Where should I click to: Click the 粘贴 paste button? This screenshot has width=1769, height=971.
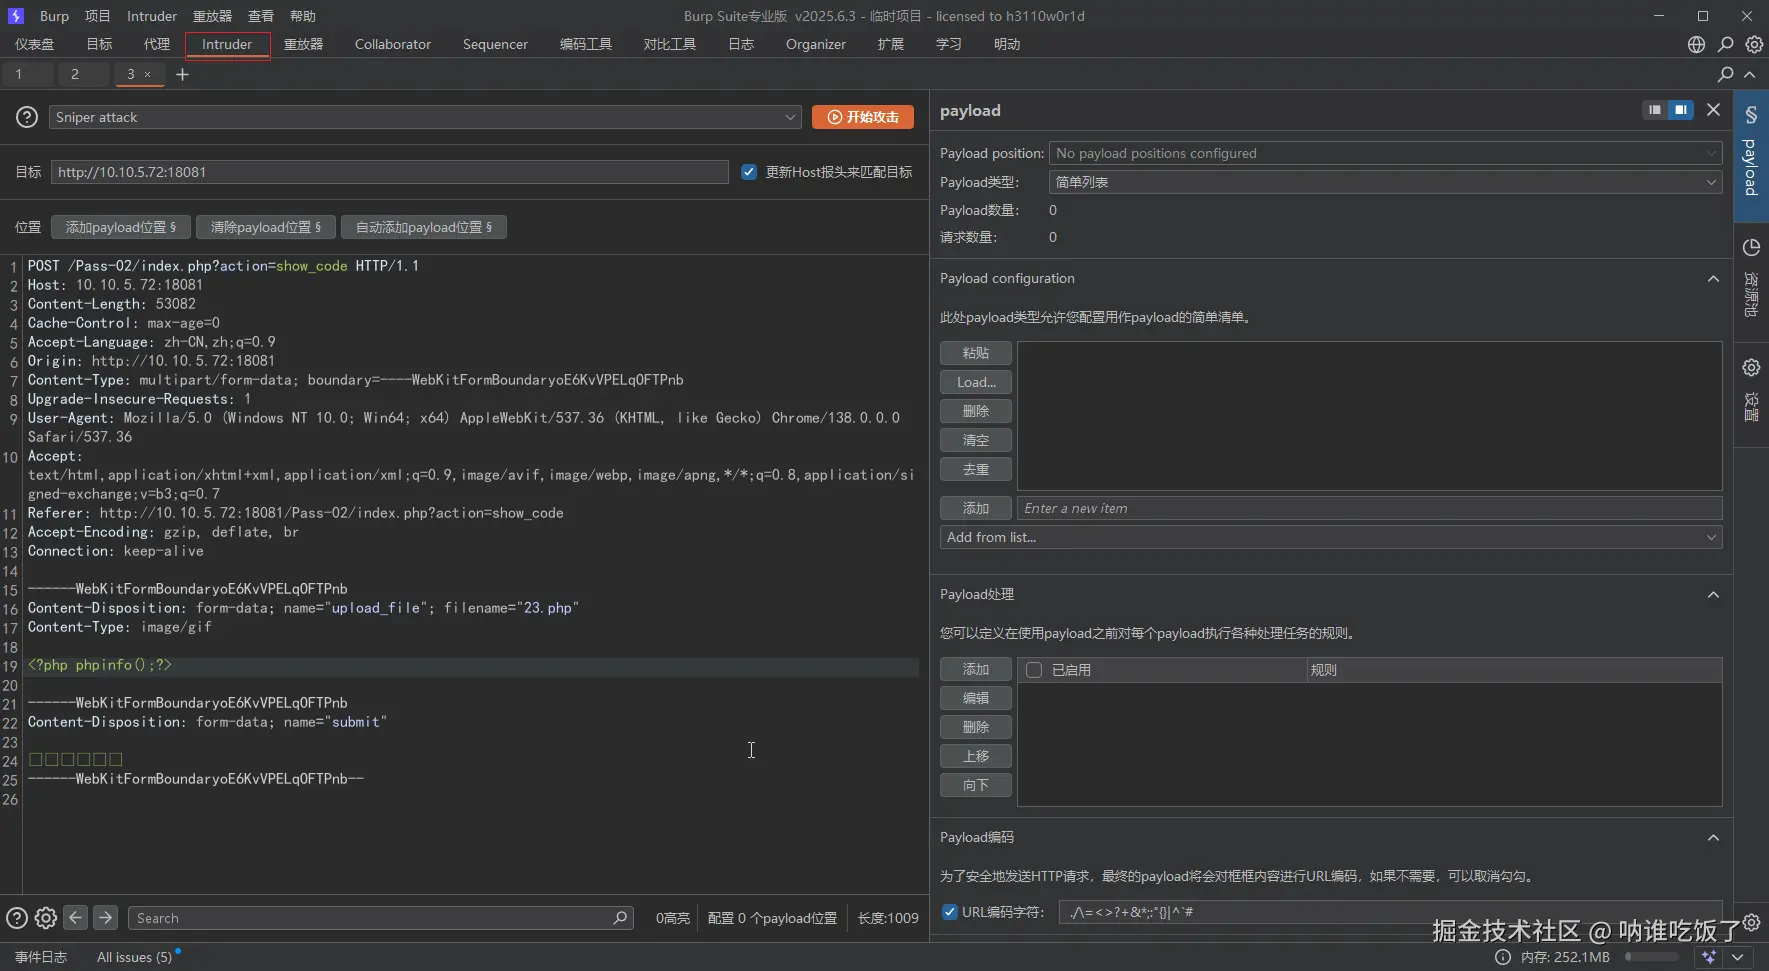coord(976,353)
